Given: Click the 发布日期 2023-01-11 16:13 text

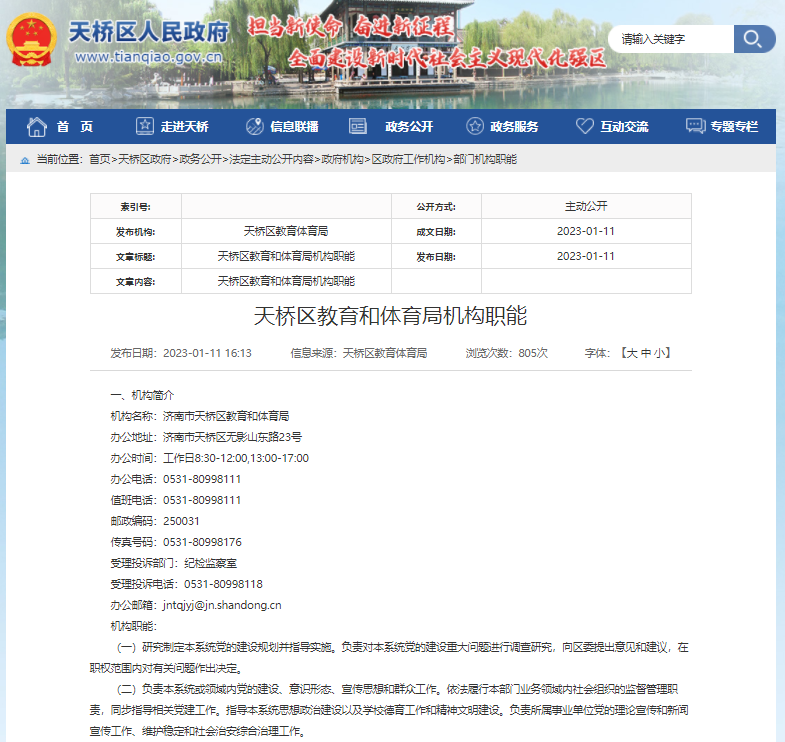Looking at the screenshot, I should (181, 353).
